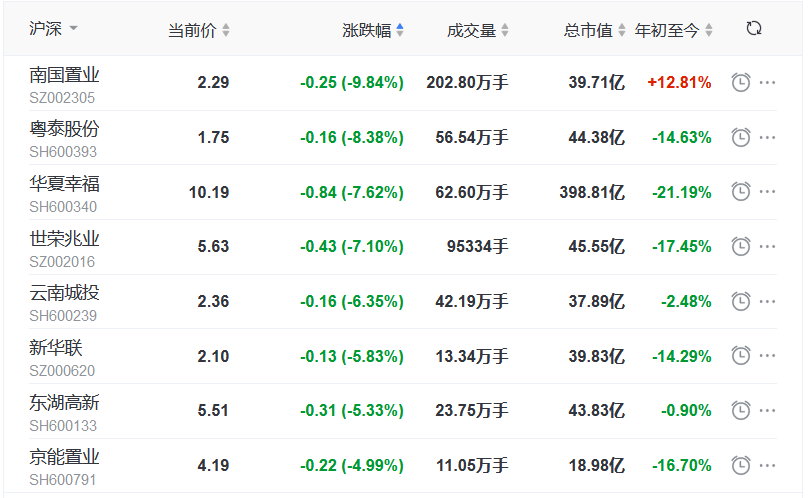Click the 95334手 volume value
The image size is (808, 498).
[x=478, y=246]
